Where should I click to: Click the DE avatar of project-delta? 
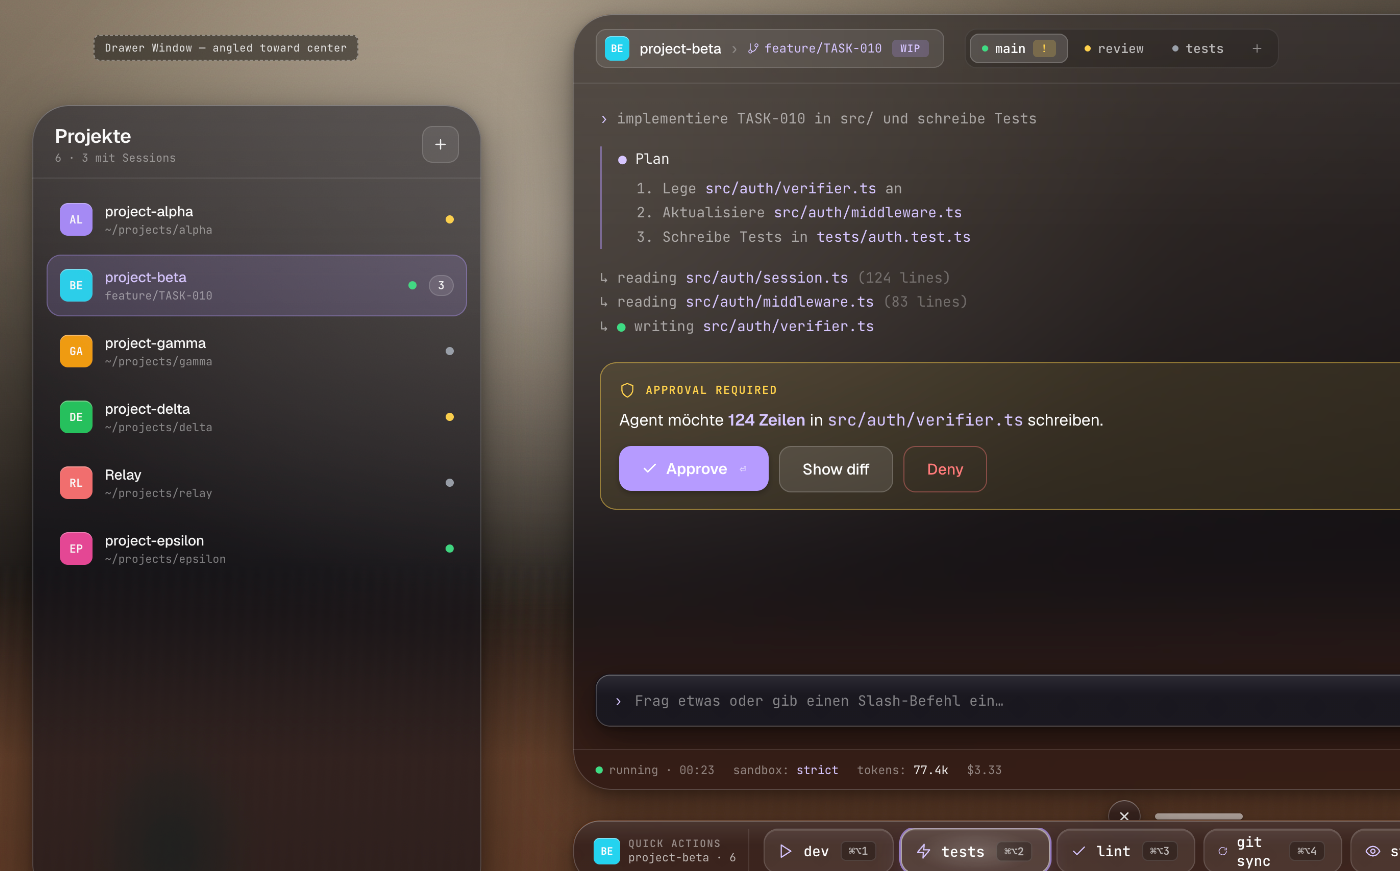[x=76, y=417]
